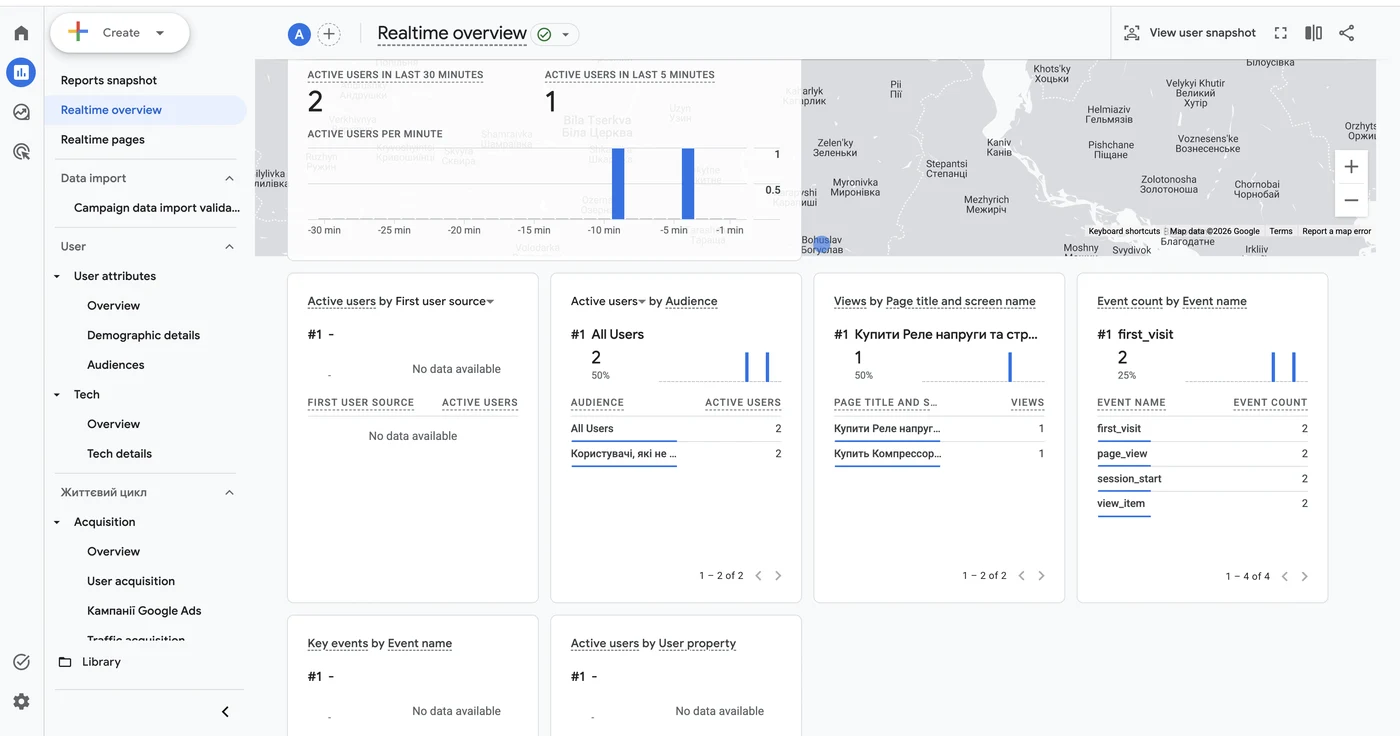This screenshot has height=736, width=1400.
Task: Open the Active users metric dropdown in Audience card
Action: [643, 302]
